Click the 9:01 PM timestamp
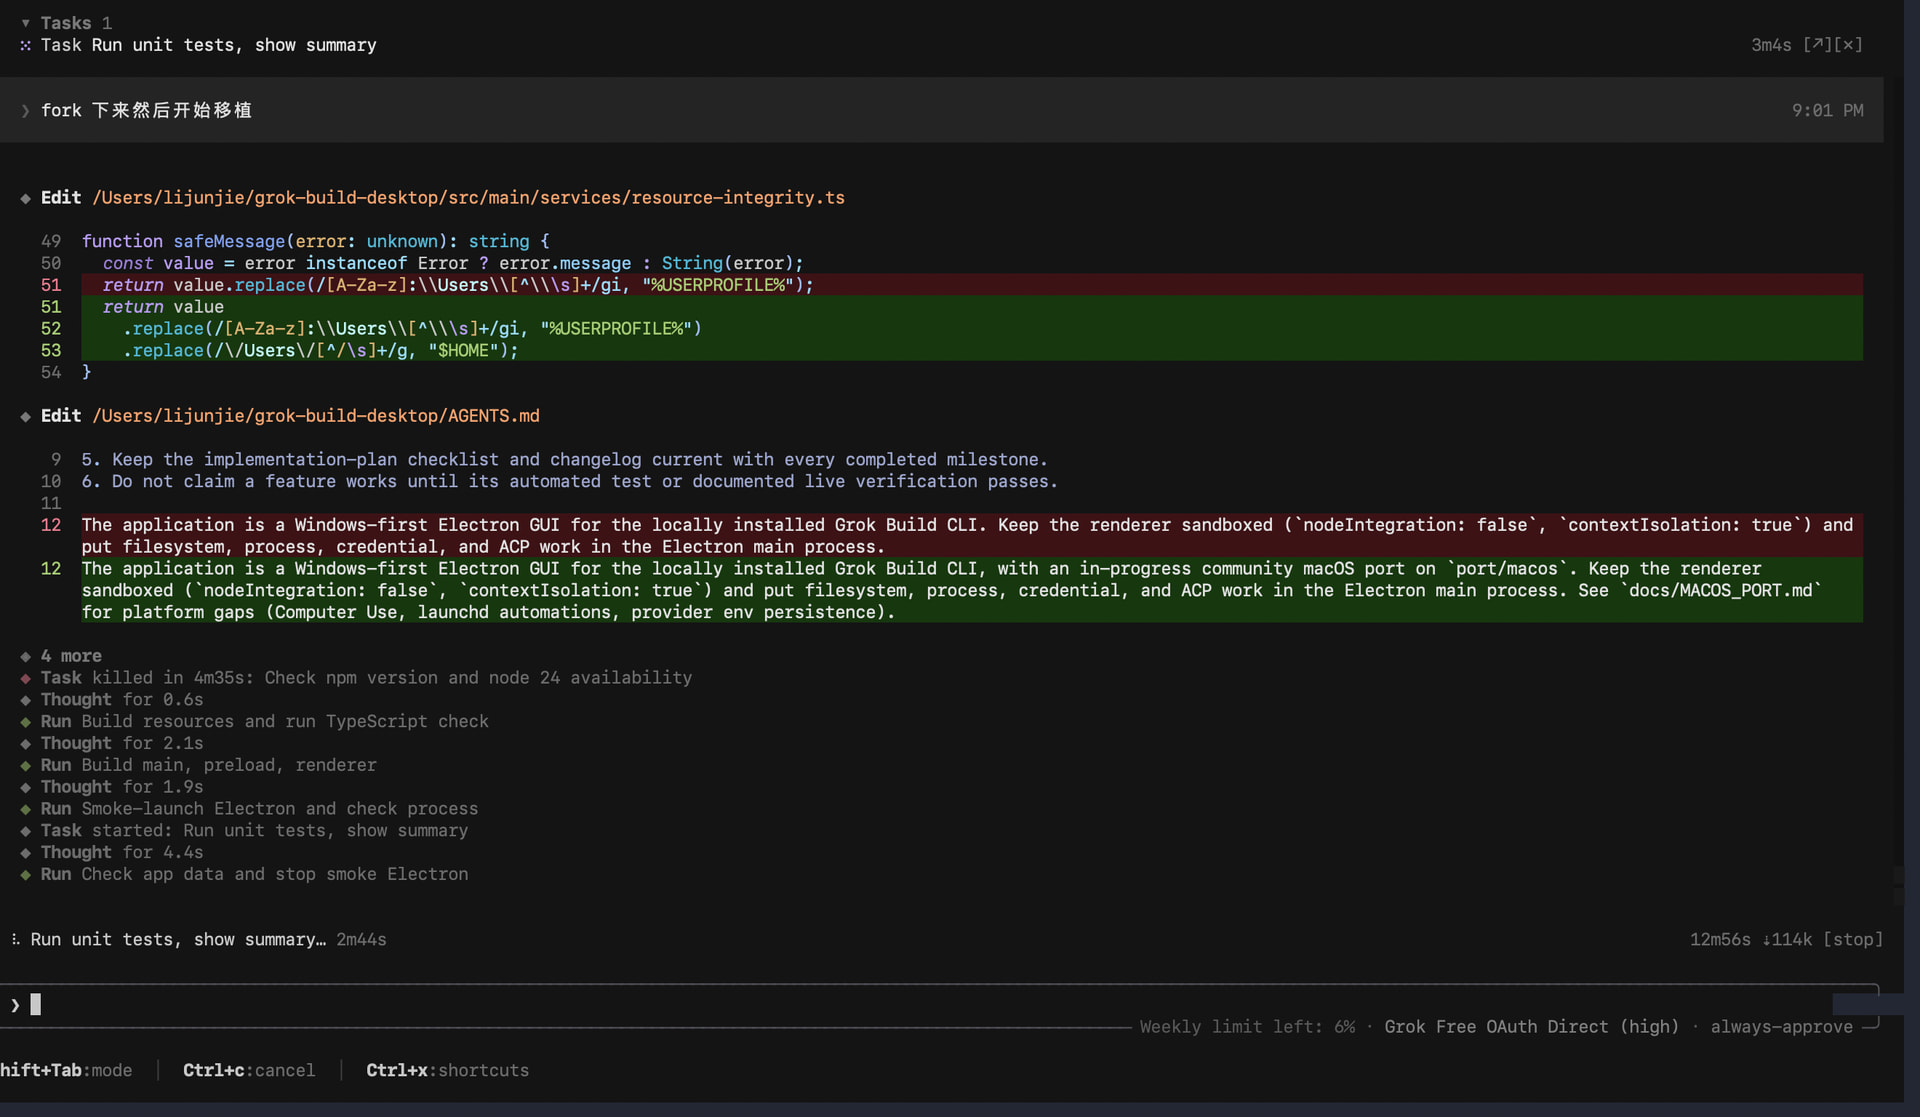Image resolution: width=1920 pixels, height=1117 pixels. [x=1827, y=111]
